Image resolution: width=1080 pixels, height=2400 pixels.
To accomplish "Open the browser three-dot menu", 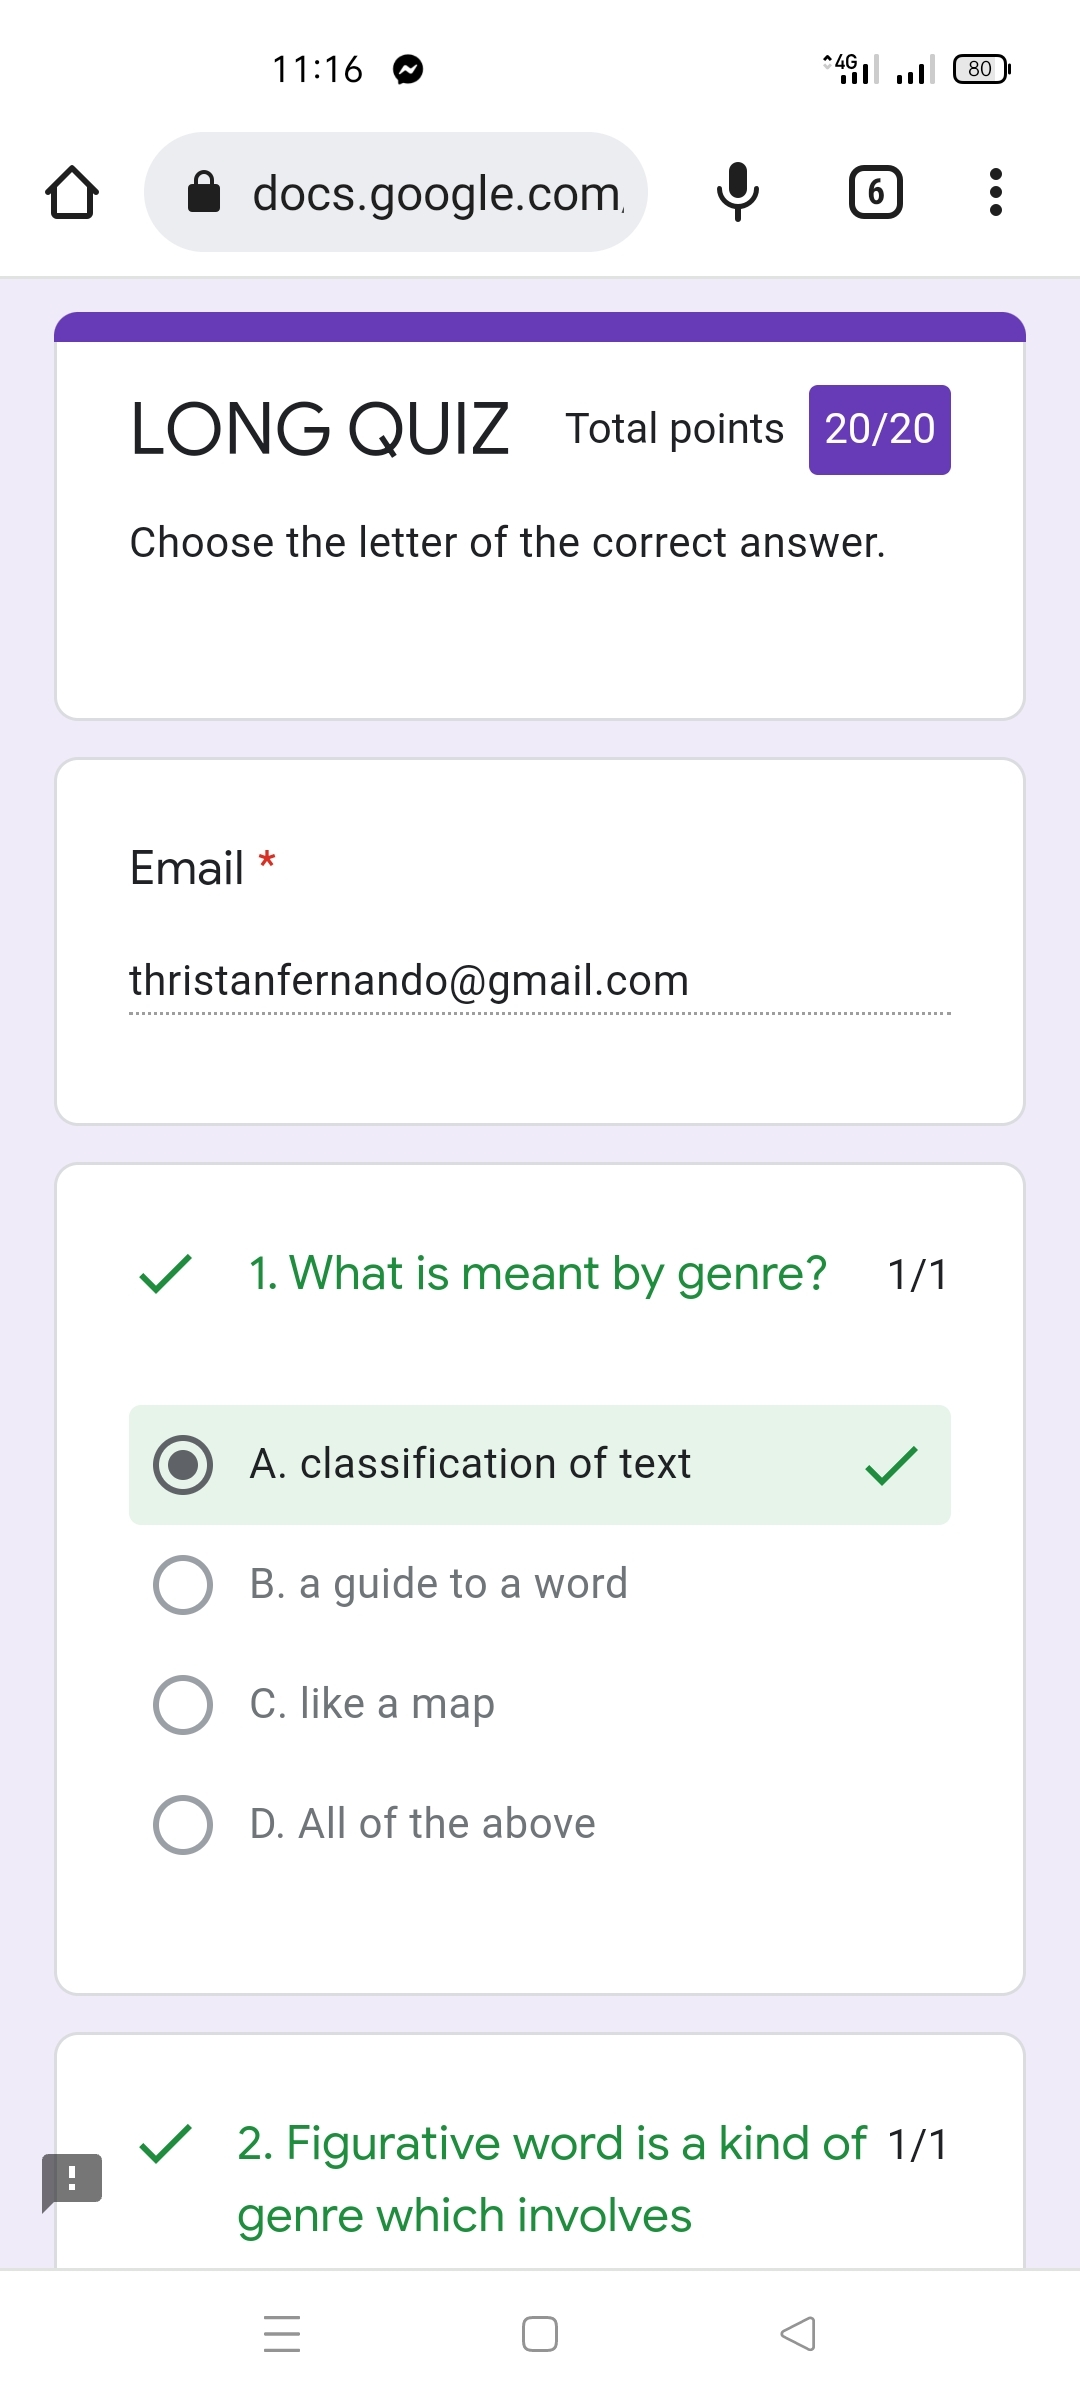I will click(995, 192).
